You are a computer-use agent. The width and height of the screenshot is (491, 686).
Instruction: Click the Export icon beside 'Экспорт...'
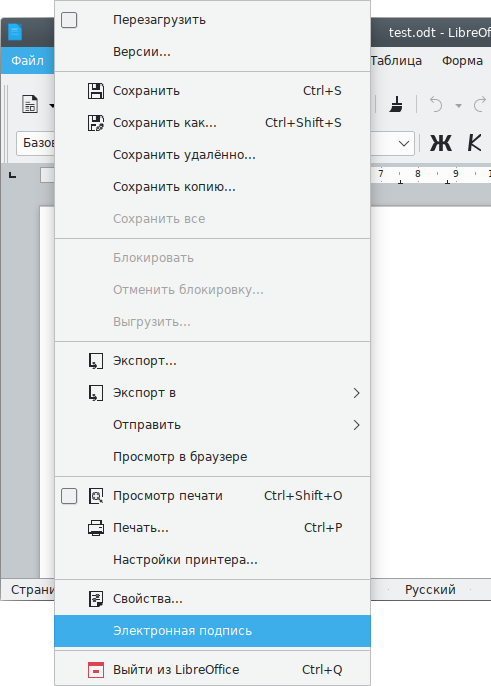click(x=96, y=361)
